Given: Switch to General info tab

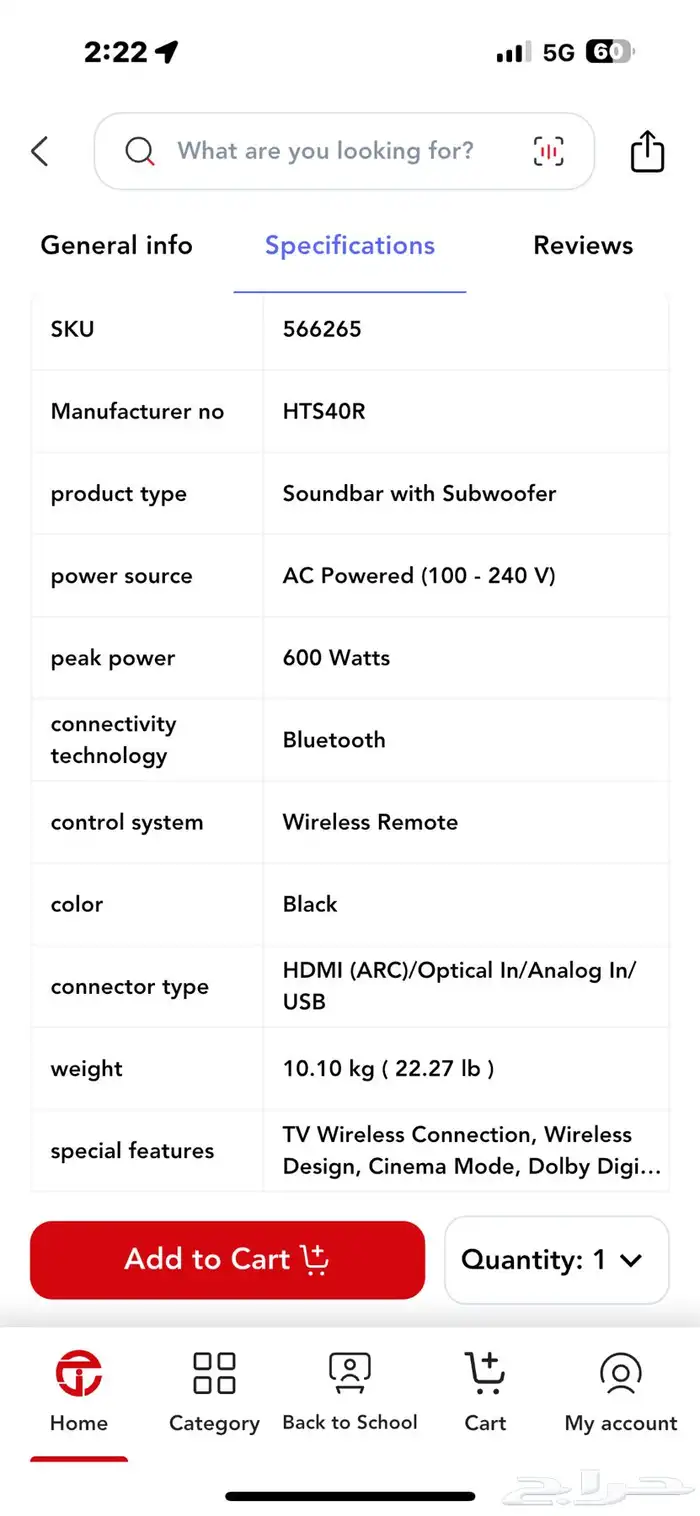Looking at the screenshot, I should coord(116,245).
